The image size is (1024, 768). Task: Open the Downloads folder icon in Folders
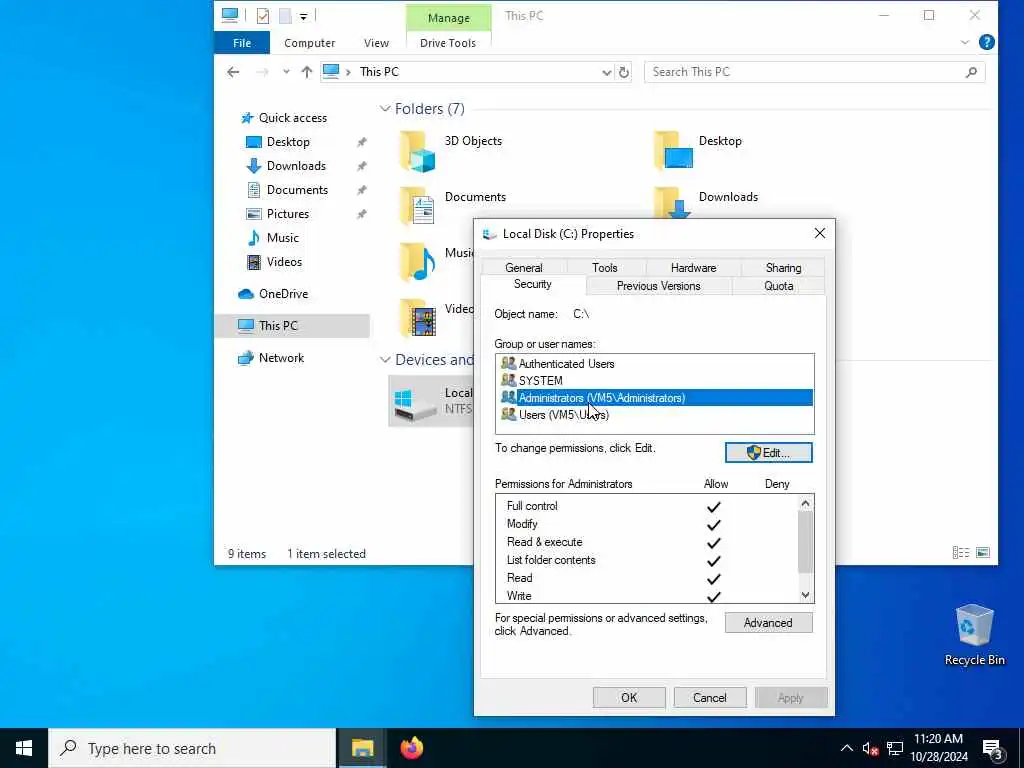point(673,202)
